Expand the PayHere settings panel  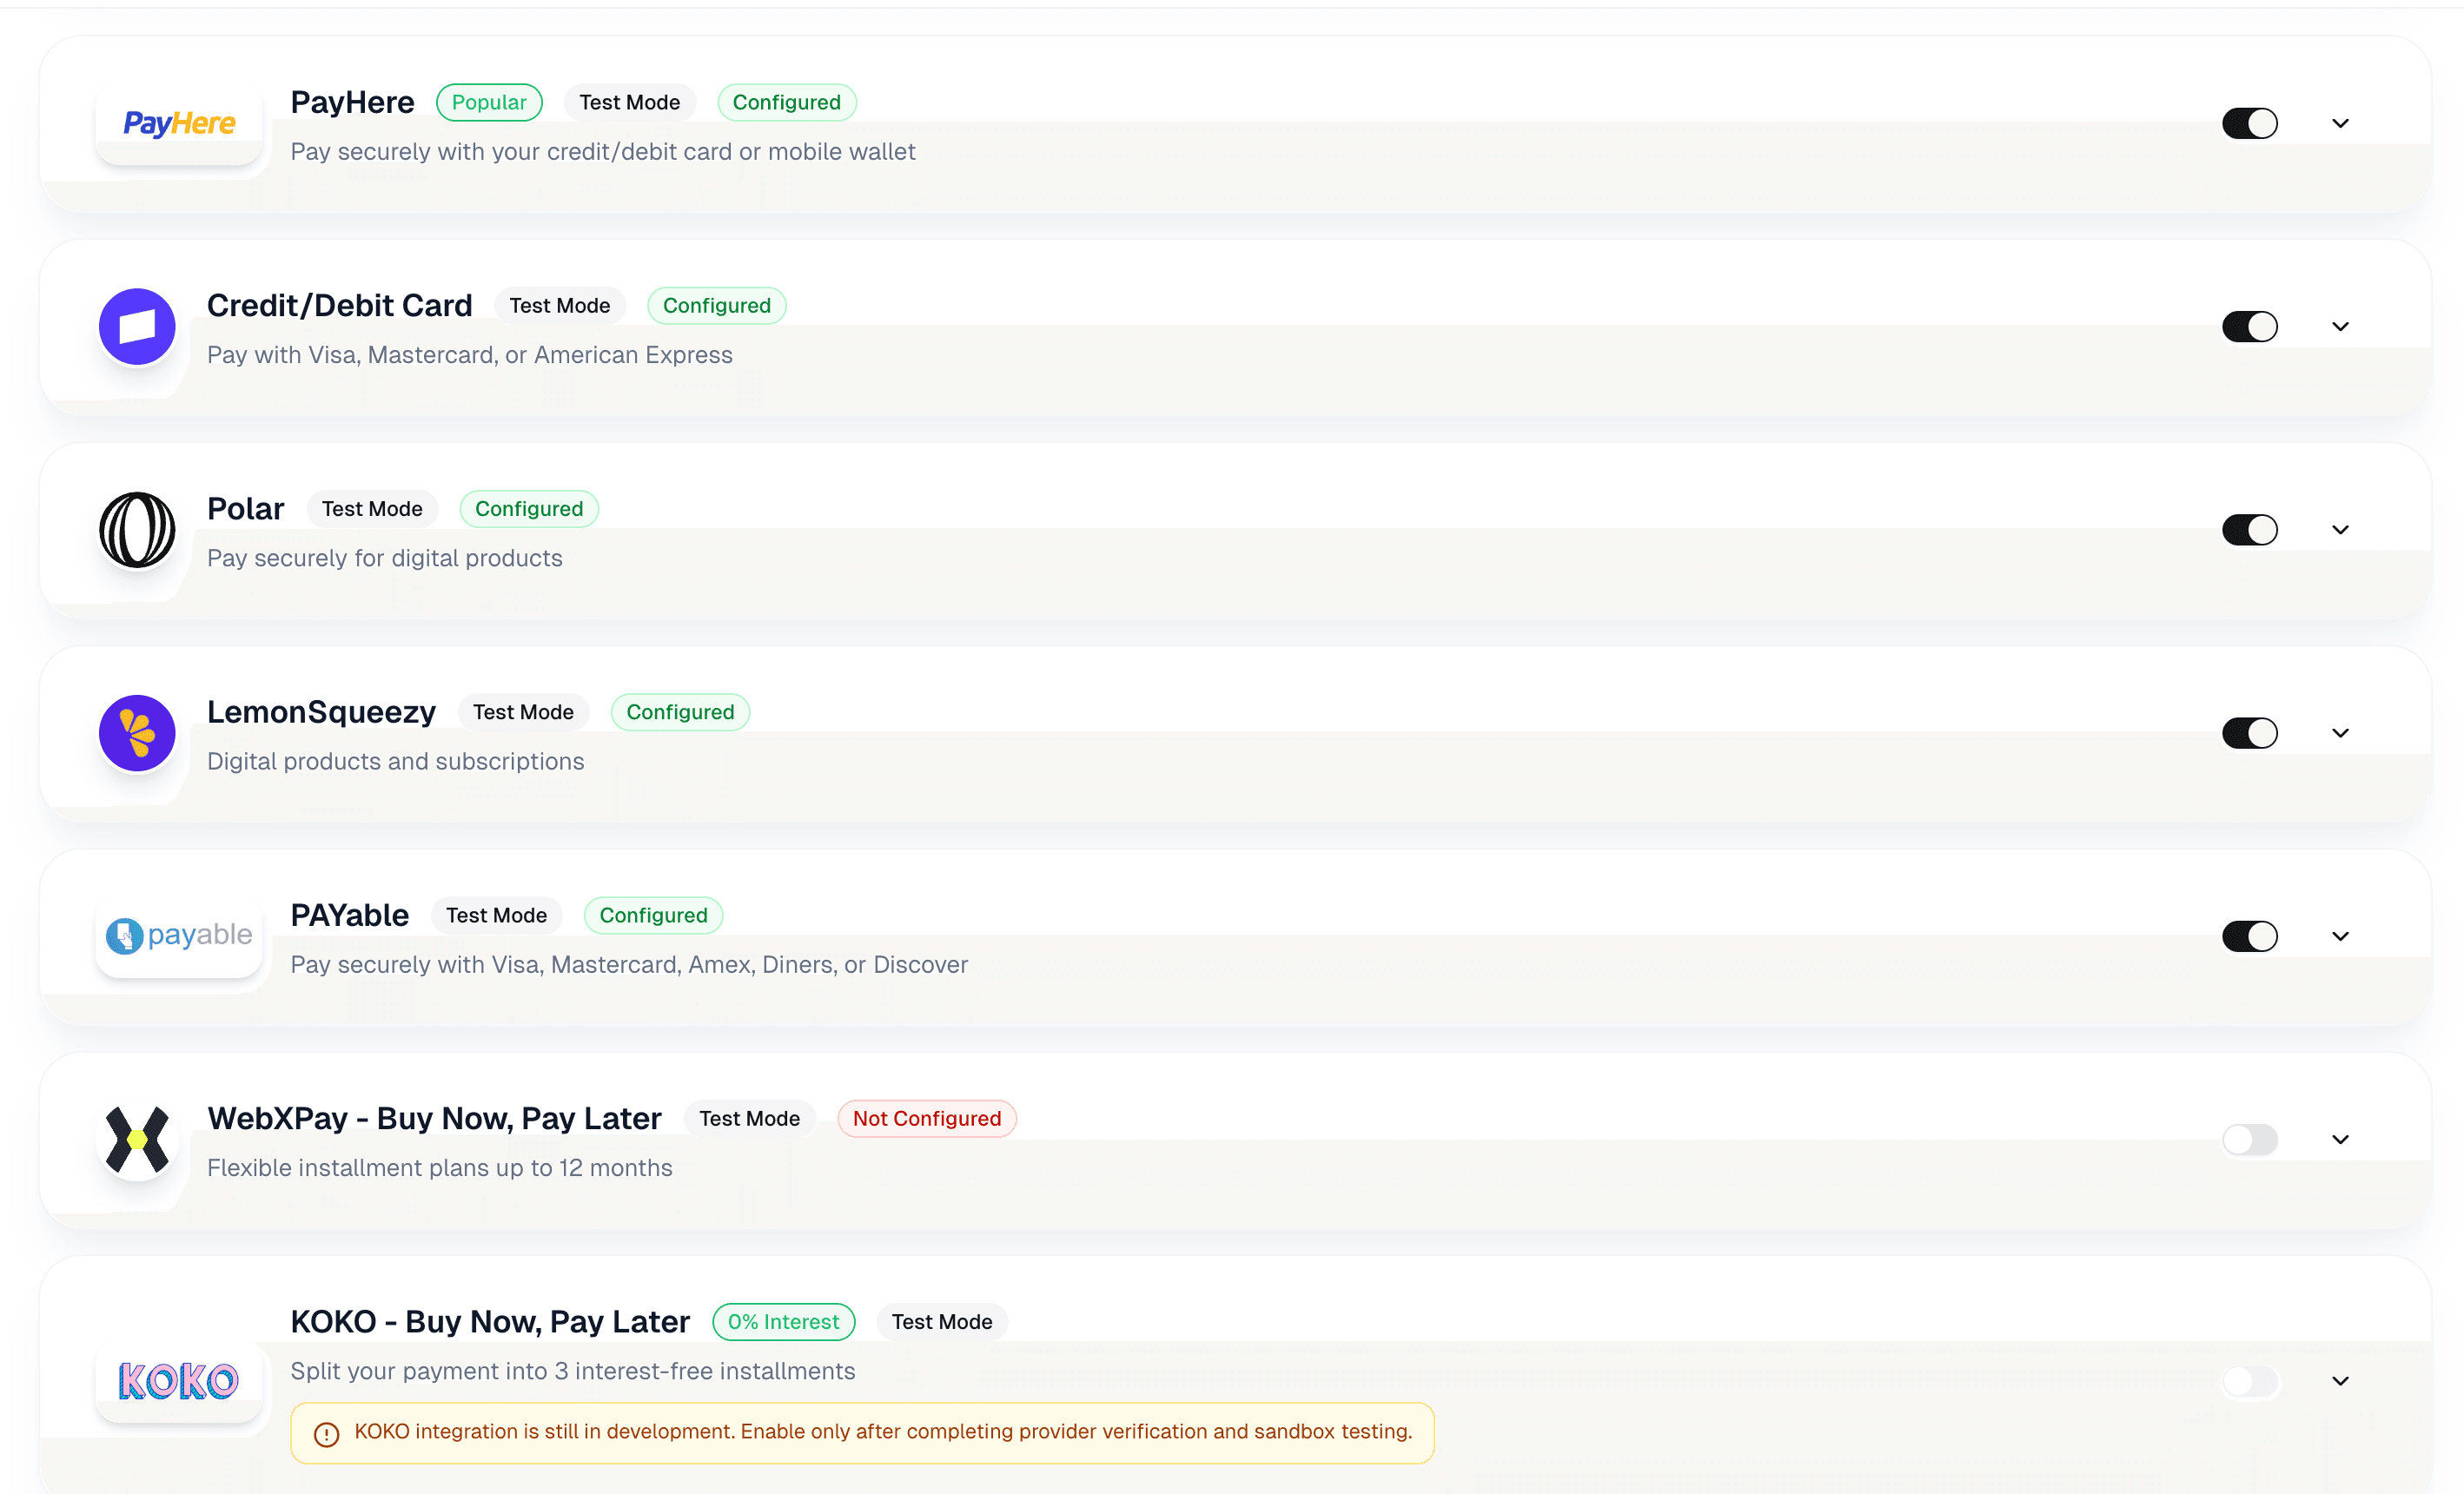(x=2340, y=122)
